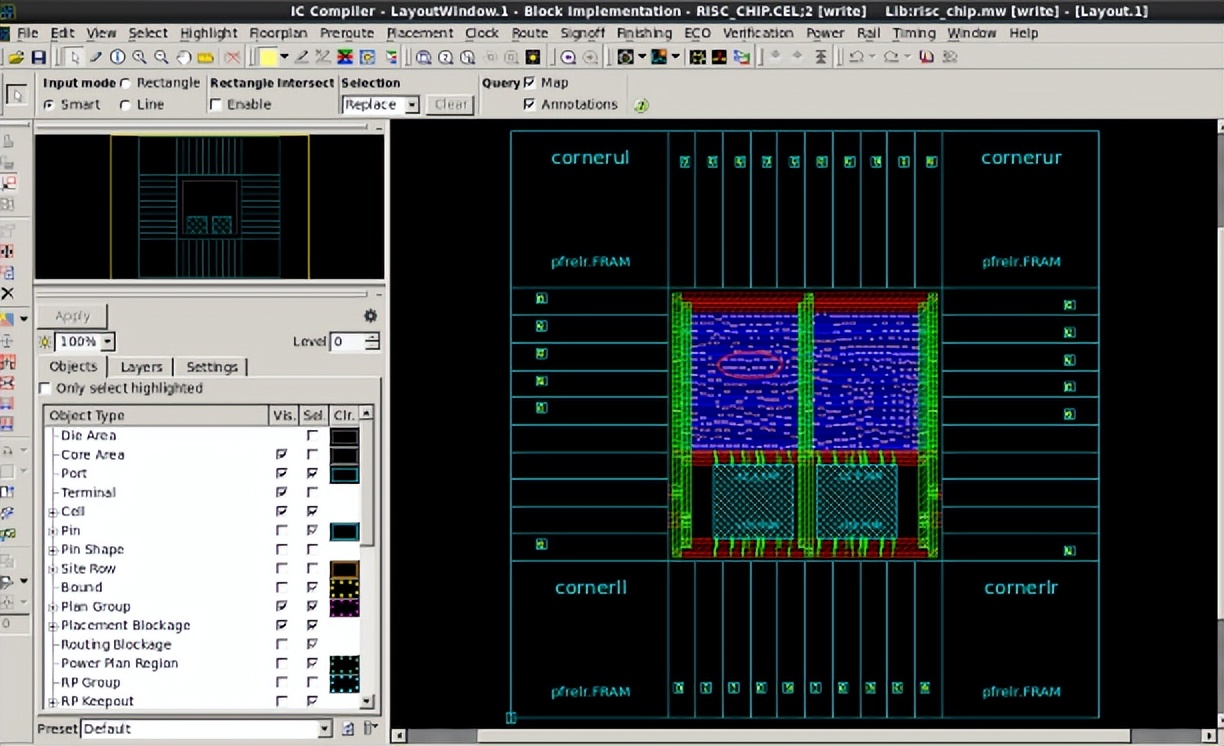Open the panel settings gear icon
The width and height of the screenshot is (1224, 746).
[x=370, y=316]
